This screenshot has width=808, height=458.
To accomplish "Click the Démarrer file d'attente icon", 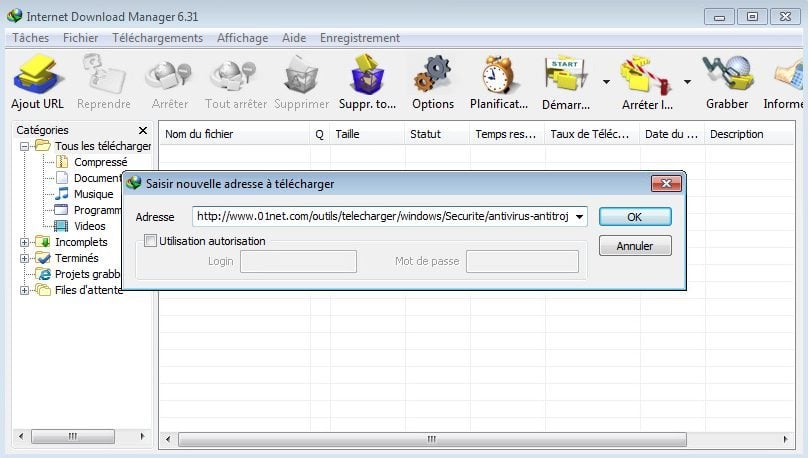I will coord(565,75).
